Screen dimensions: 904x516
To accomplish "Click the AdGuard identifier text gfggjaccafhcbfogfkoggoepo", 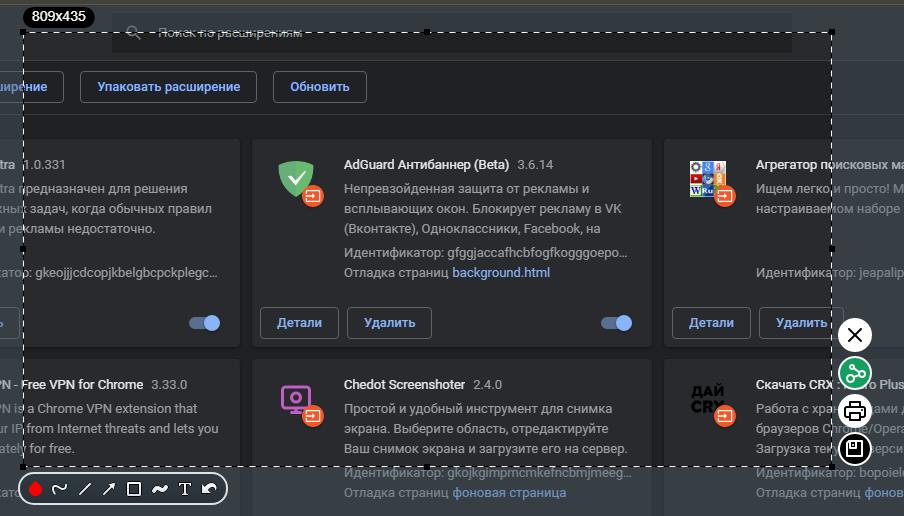I will (x=537, y=253).
